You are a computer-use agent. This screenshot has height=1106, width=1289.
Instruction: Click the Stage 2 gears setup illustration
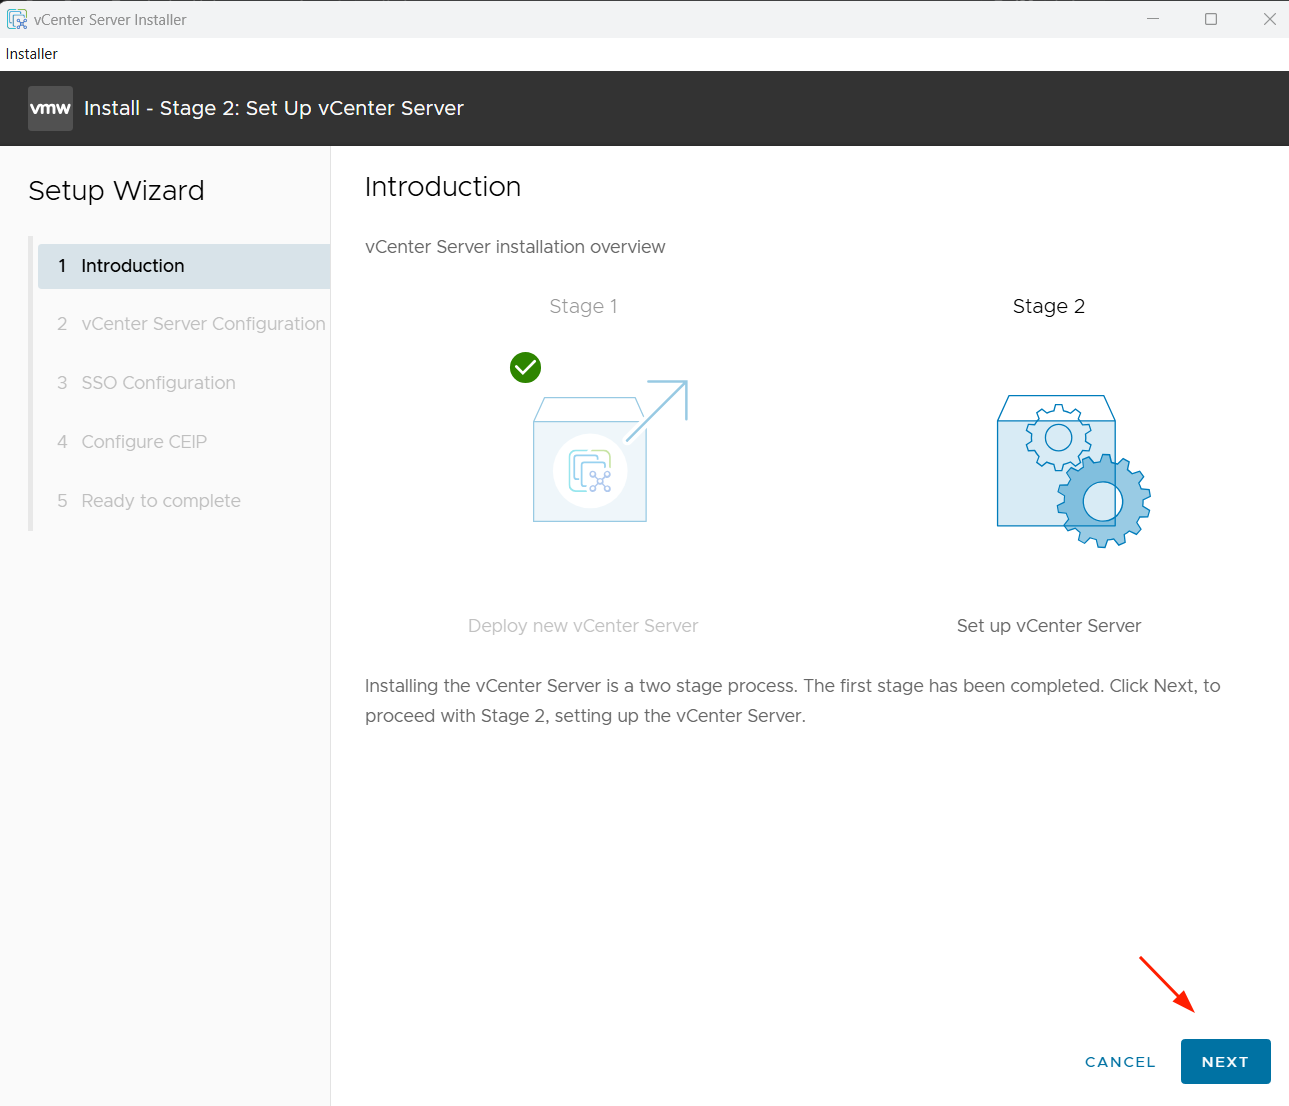(x=1073, y=471)
